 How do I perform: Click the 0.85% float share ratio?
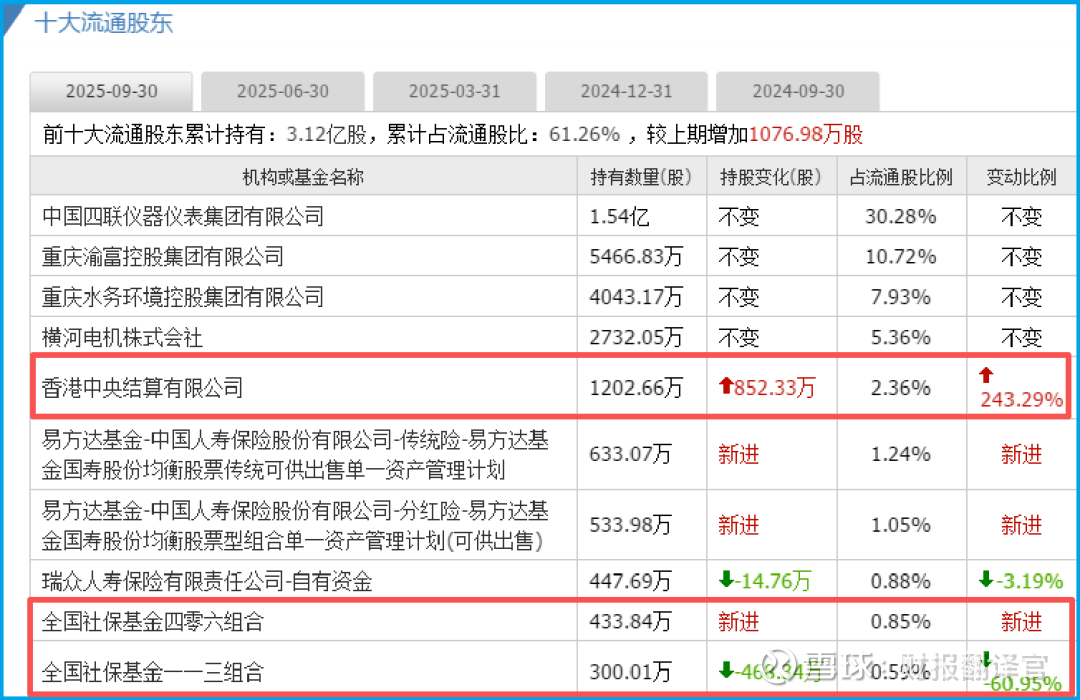[900, 621]
